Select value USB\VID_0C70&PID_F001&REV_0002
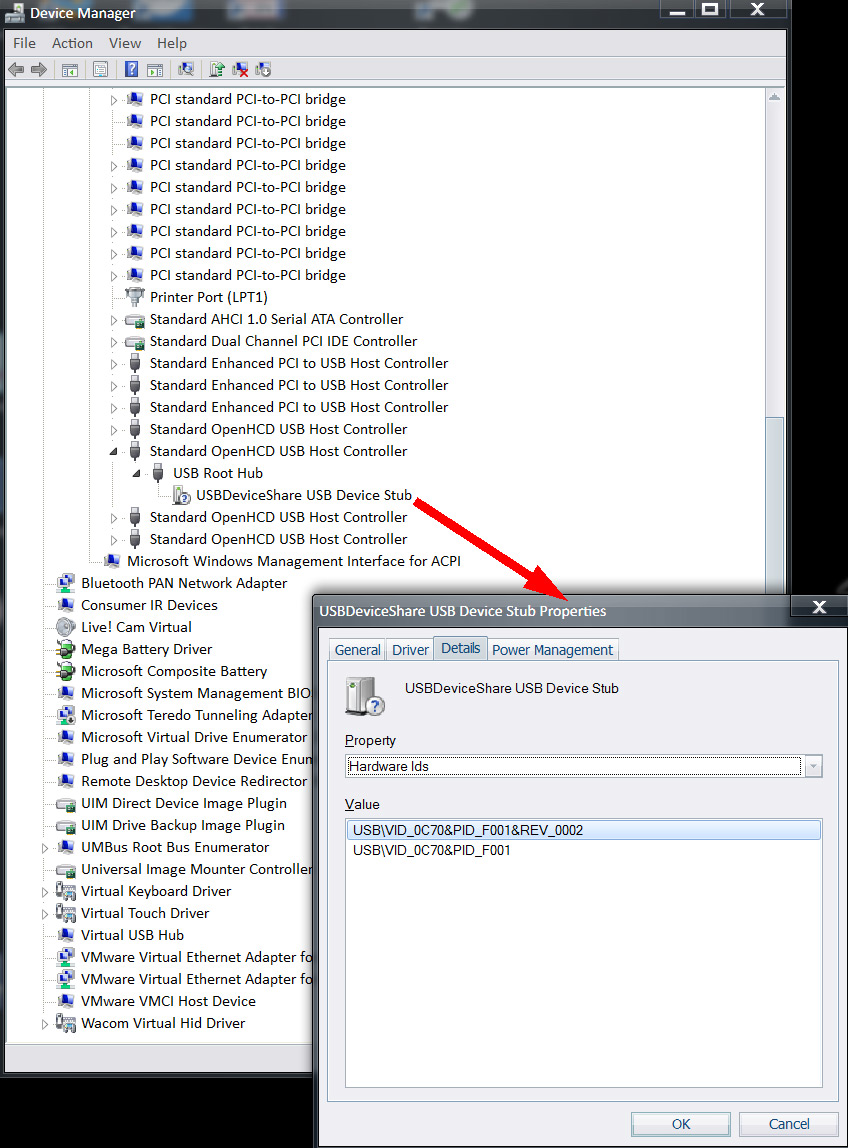Viewport: 848px width, 1148px height. pyautogui.click(x=583, y=830)
